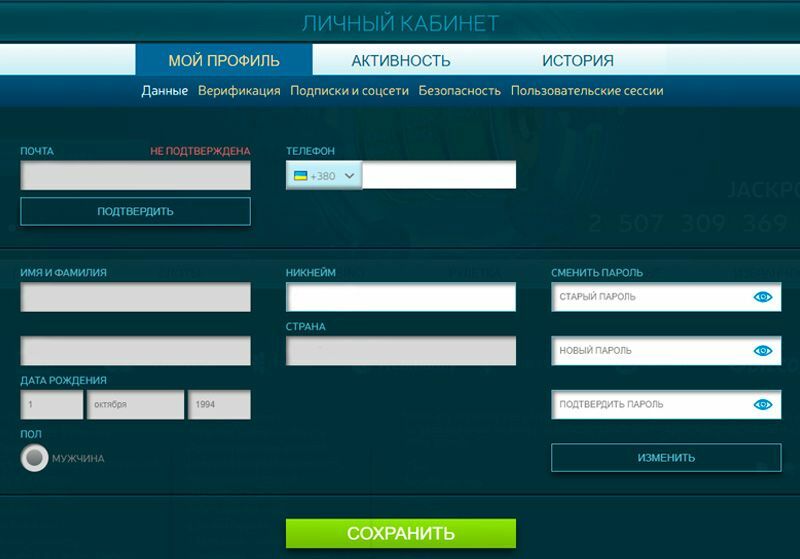Switch to the Мой профиль tab

pos(224,60)
